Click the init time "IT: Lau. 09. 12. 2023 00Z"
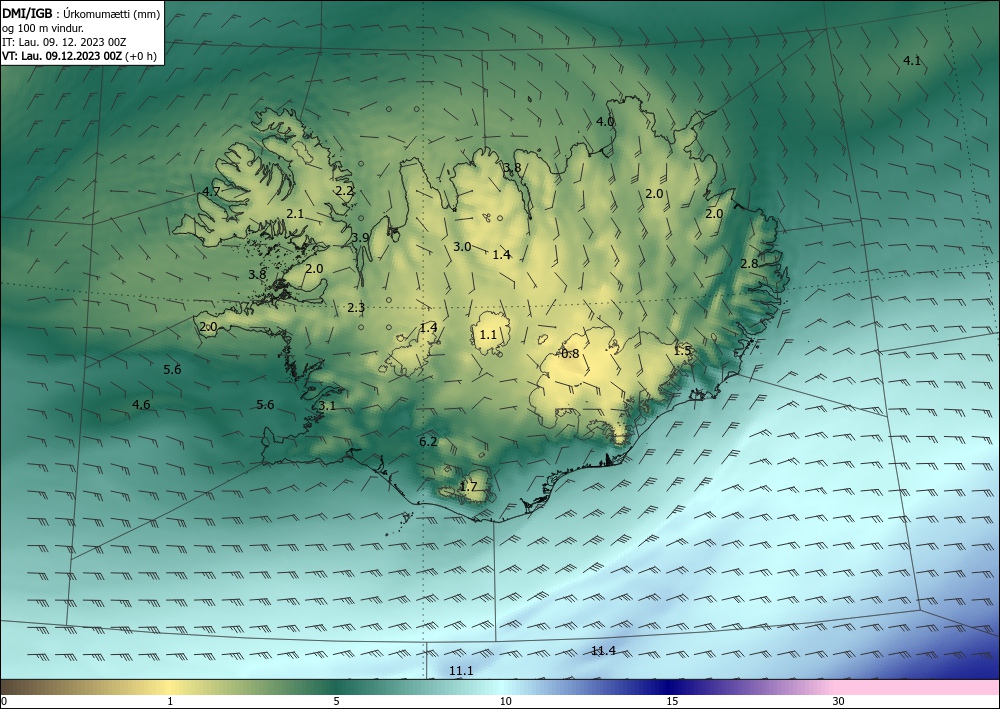 (x=64, y=43)
